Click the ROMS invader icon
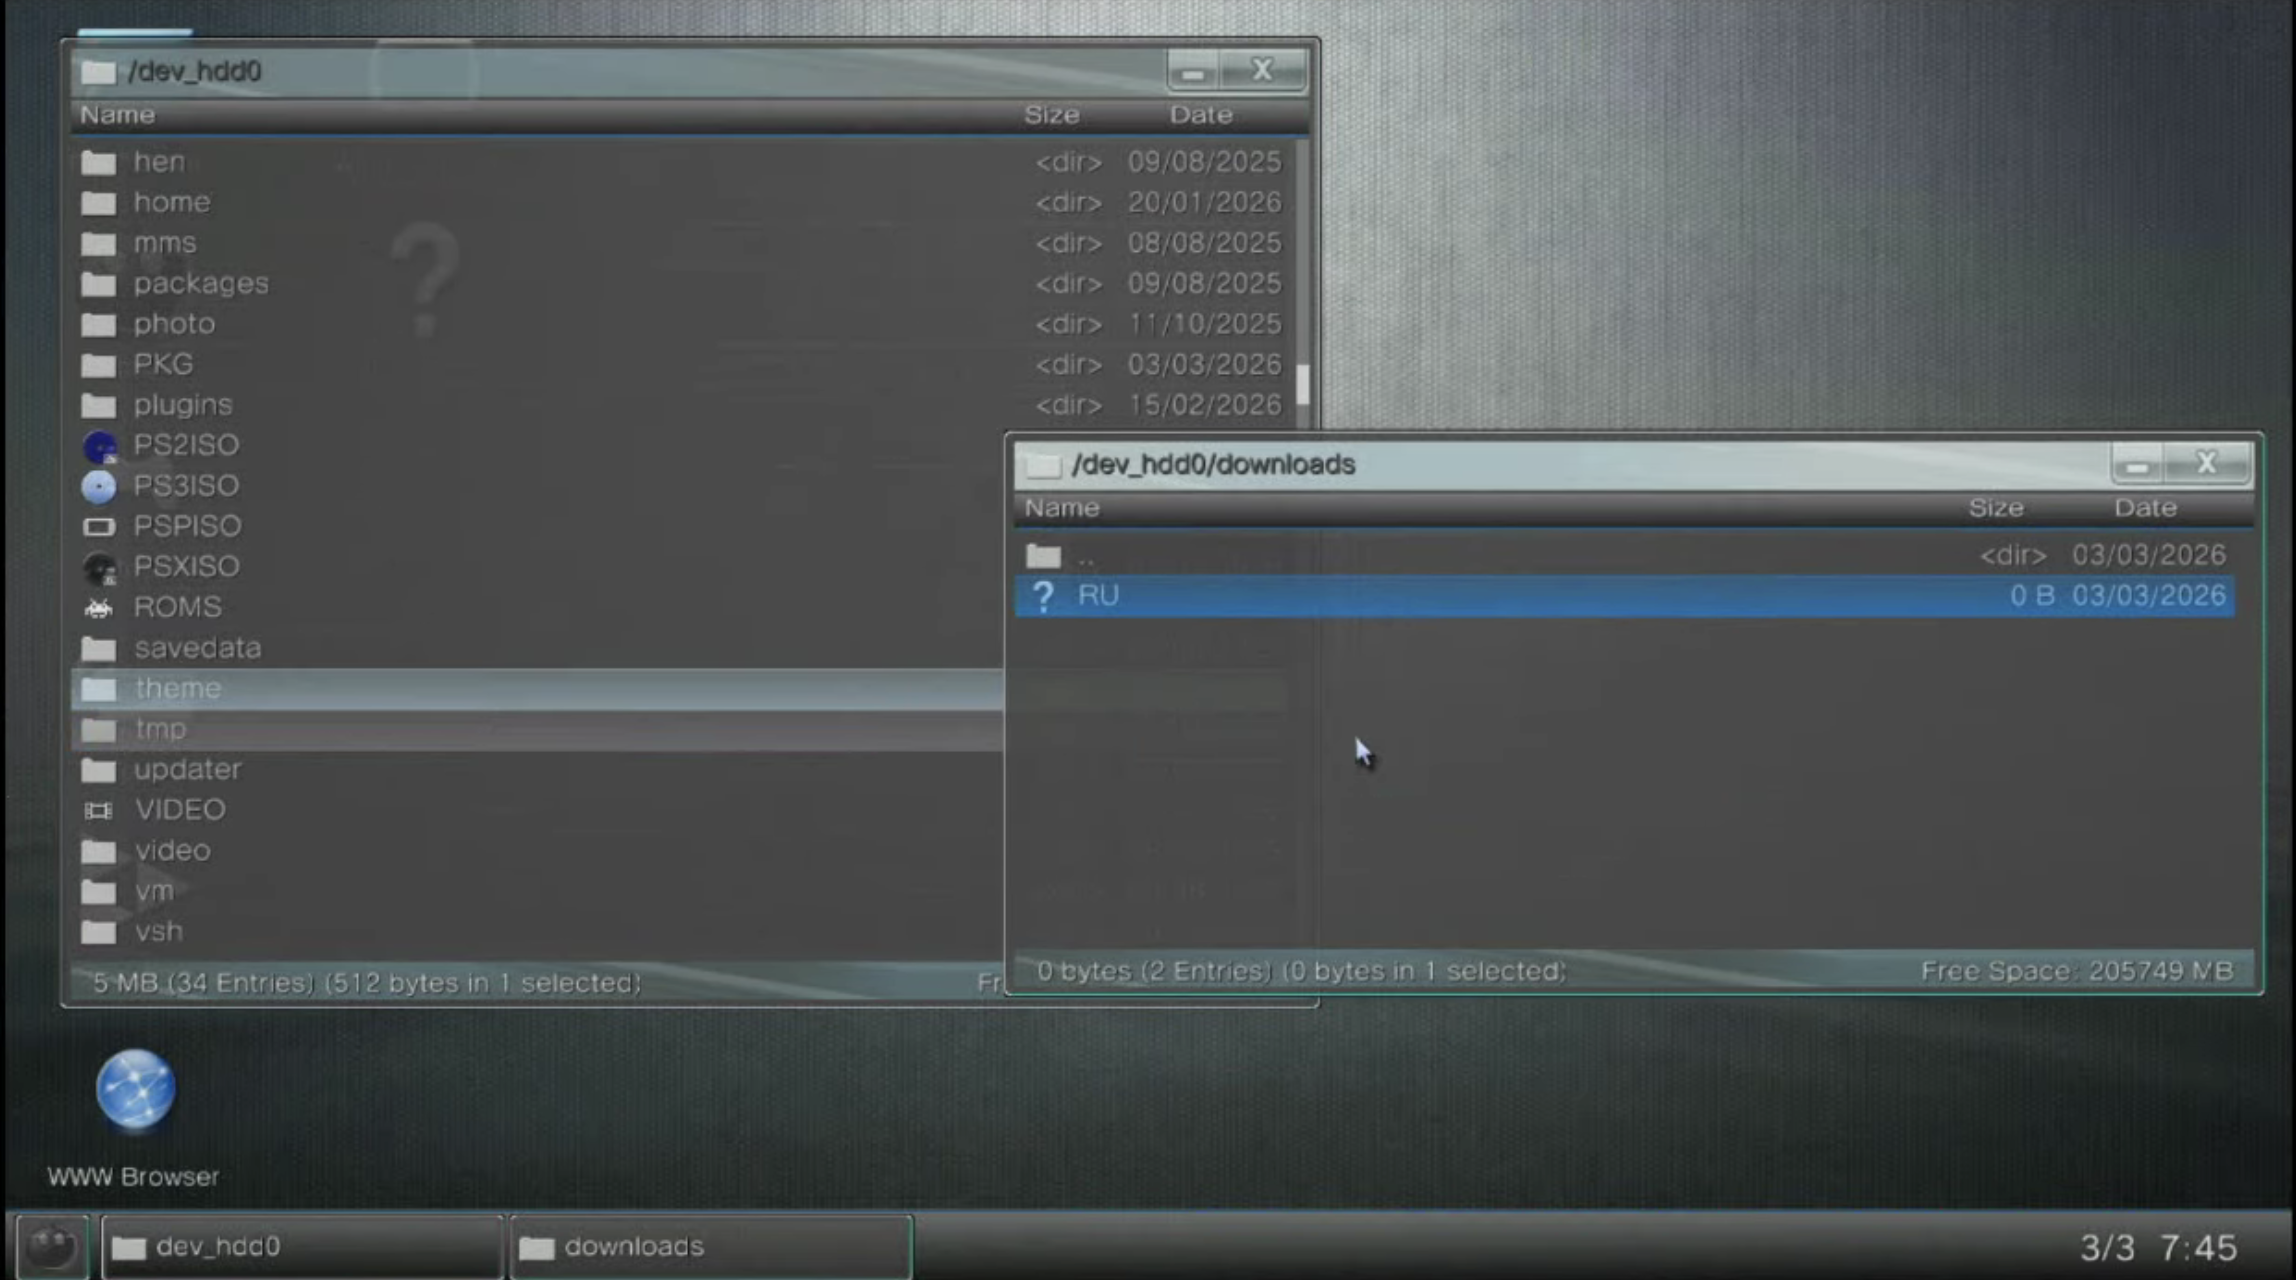 [99, 608]
